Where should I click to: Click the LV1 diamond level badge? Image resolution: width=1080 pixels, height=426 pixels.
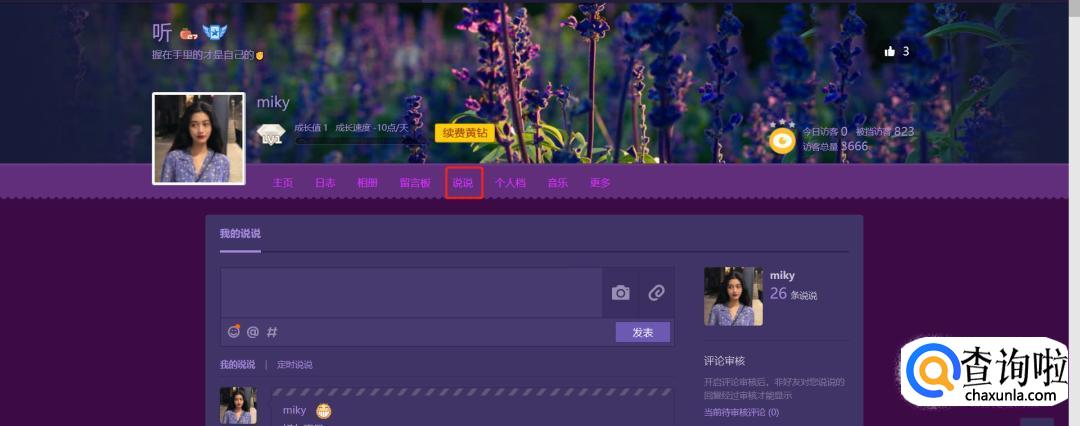[271, 134]
